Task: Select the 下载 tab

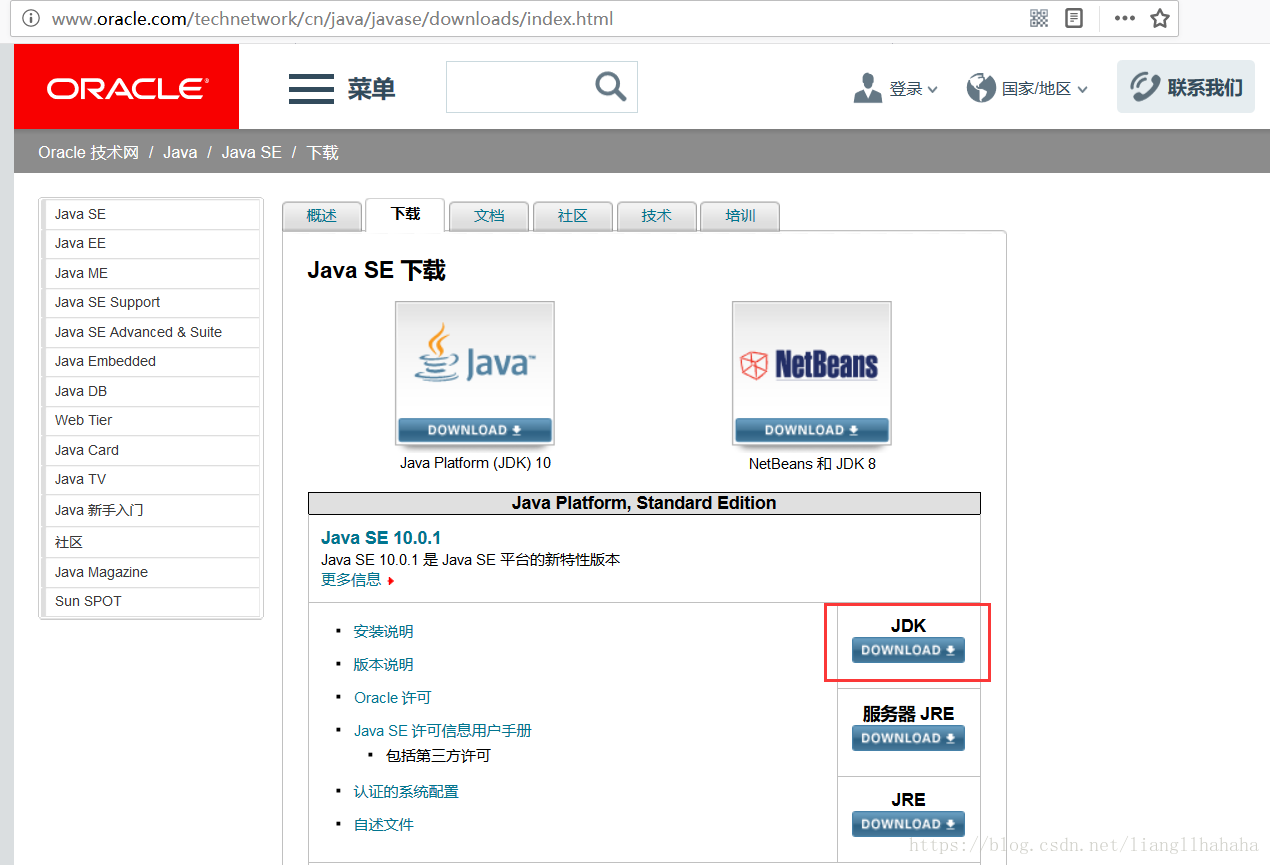Action: coord(405,214)
